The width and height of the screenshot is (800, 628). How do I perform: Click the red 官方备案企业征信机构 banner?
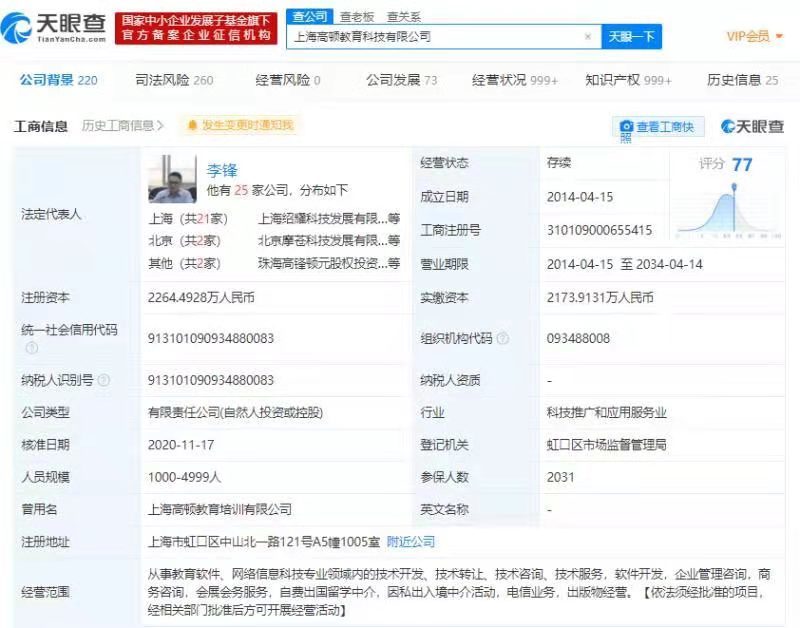tap(196, 28)
